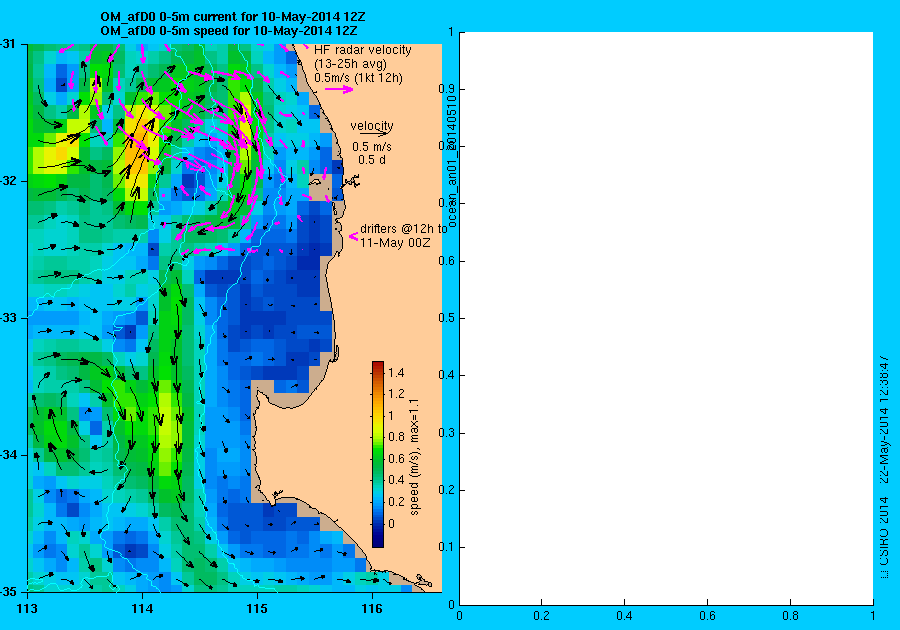
Task: Click the colorbar tick label "1.2"
Action: (396, 394)
